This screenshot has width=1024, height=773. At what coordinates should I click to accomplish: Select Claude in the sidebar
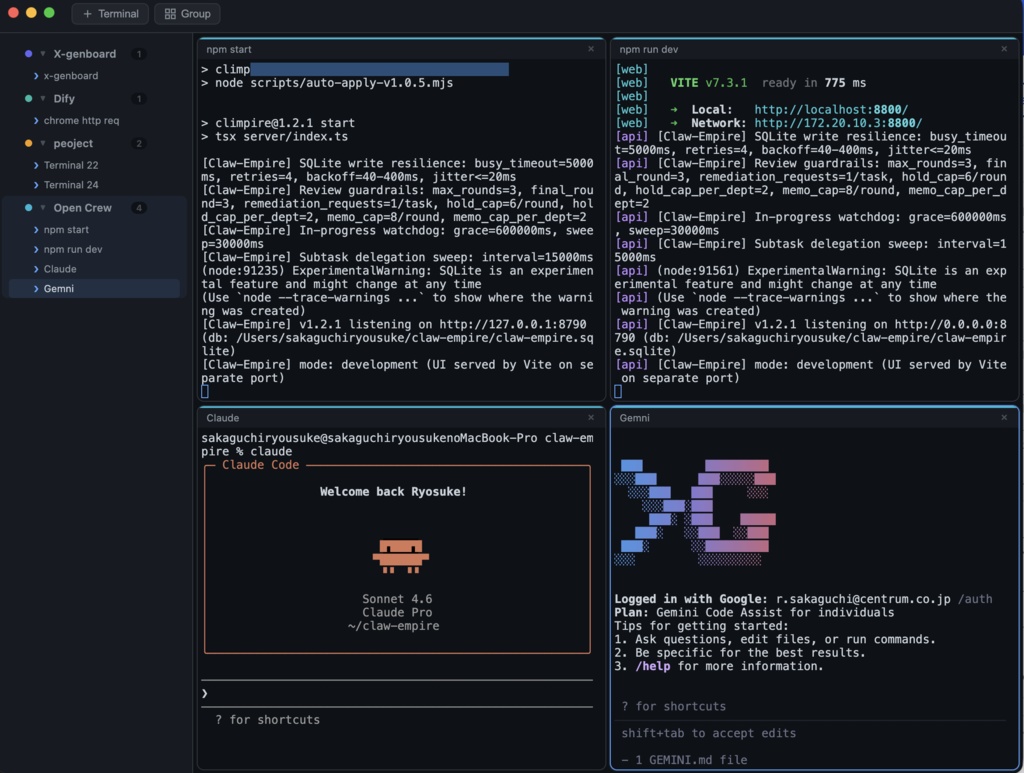[95, 269]
